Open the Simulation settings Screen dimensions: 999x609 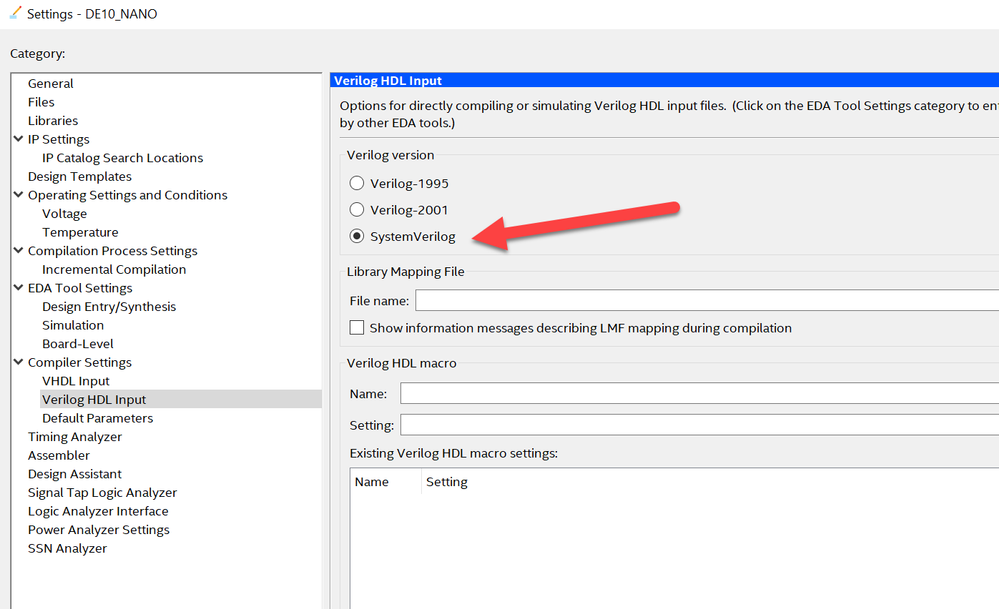click(73, 325)
